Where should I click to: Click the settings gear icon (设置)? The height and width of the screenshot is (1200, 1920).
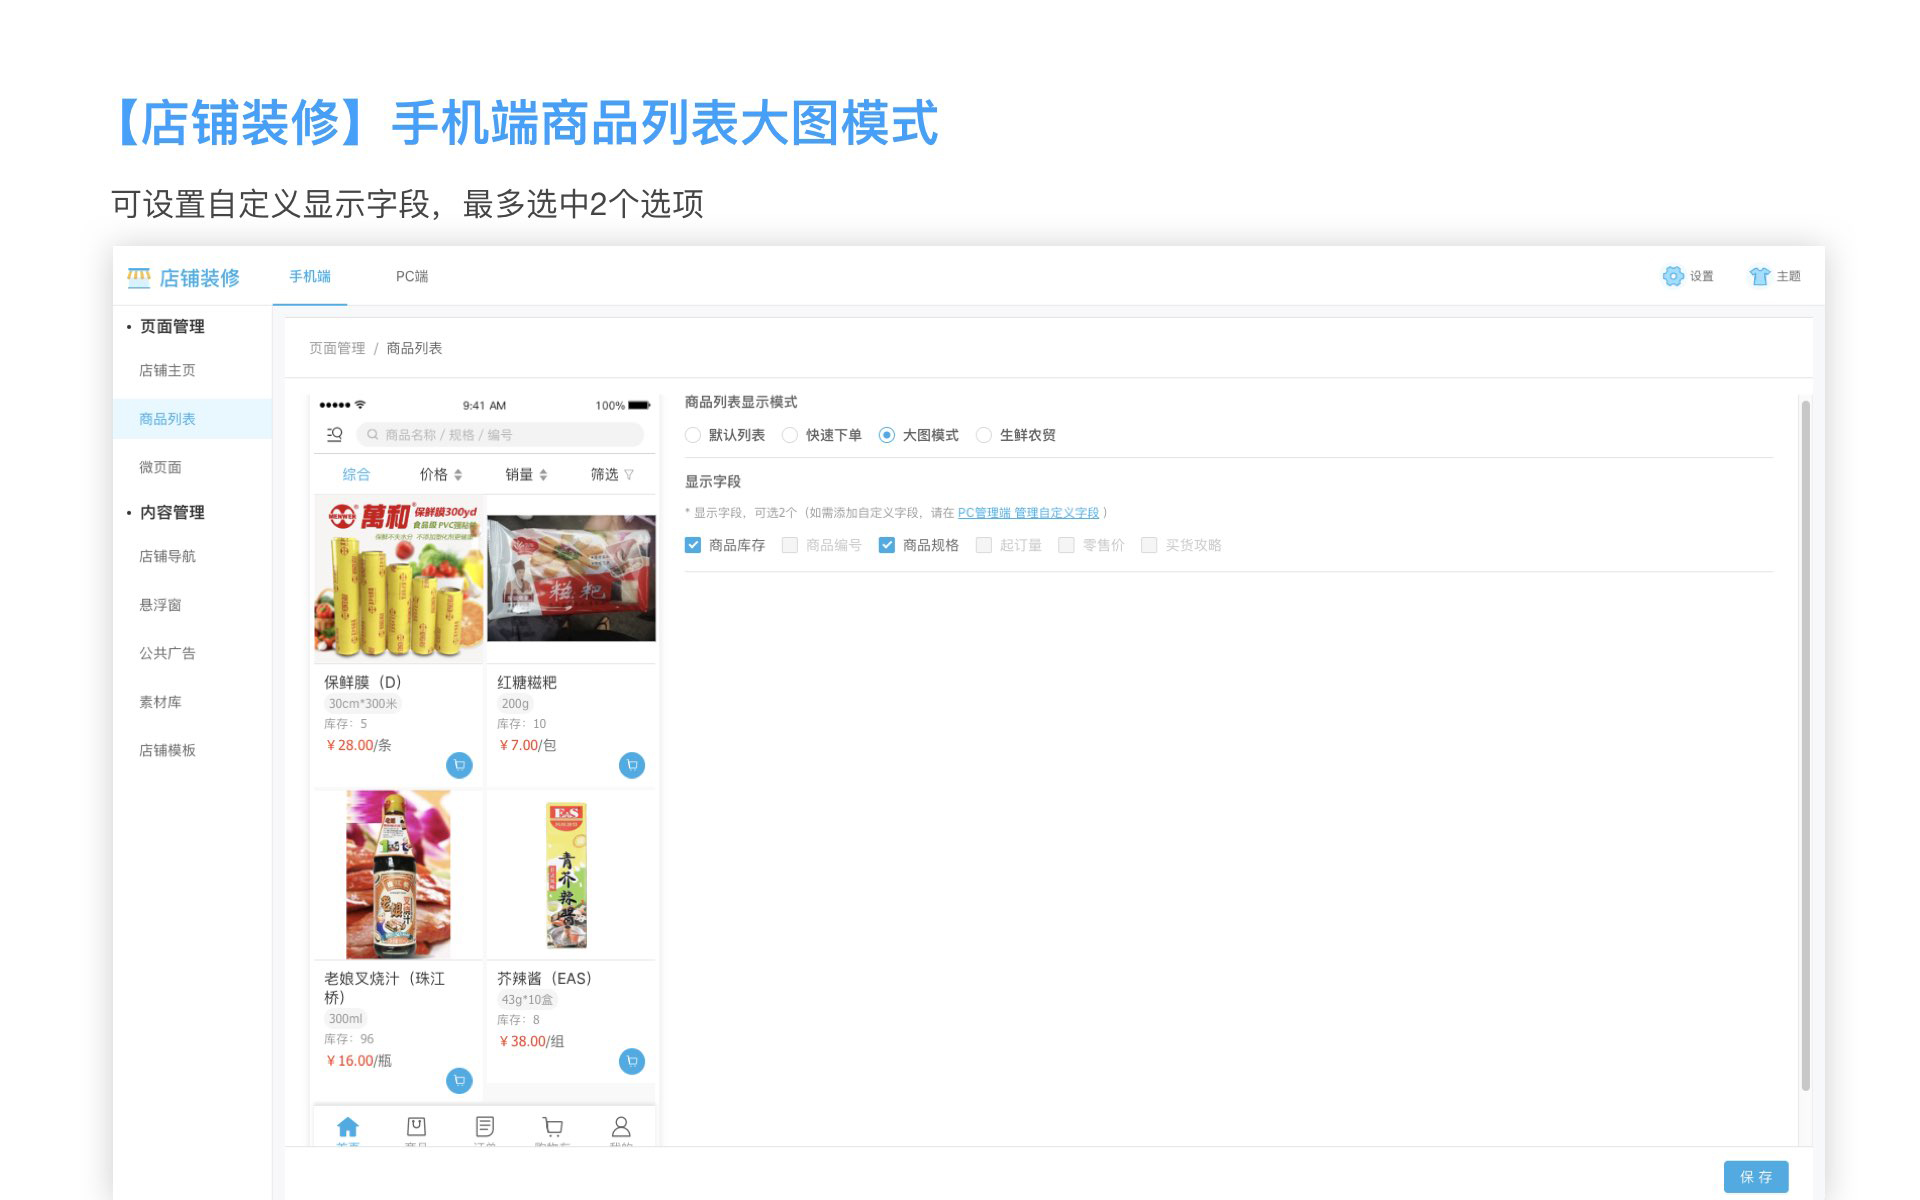click(x=1673, y=276)
